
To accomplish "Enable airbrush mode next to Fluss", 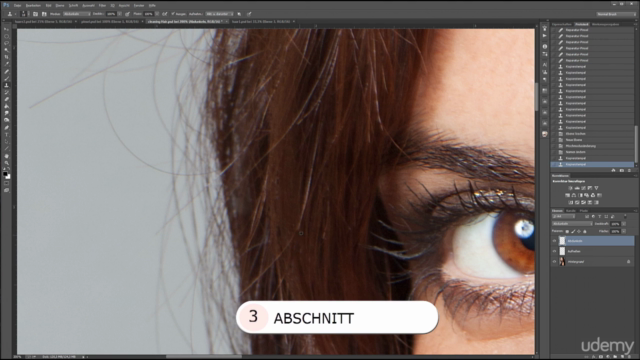I will (x=164, y=14).
